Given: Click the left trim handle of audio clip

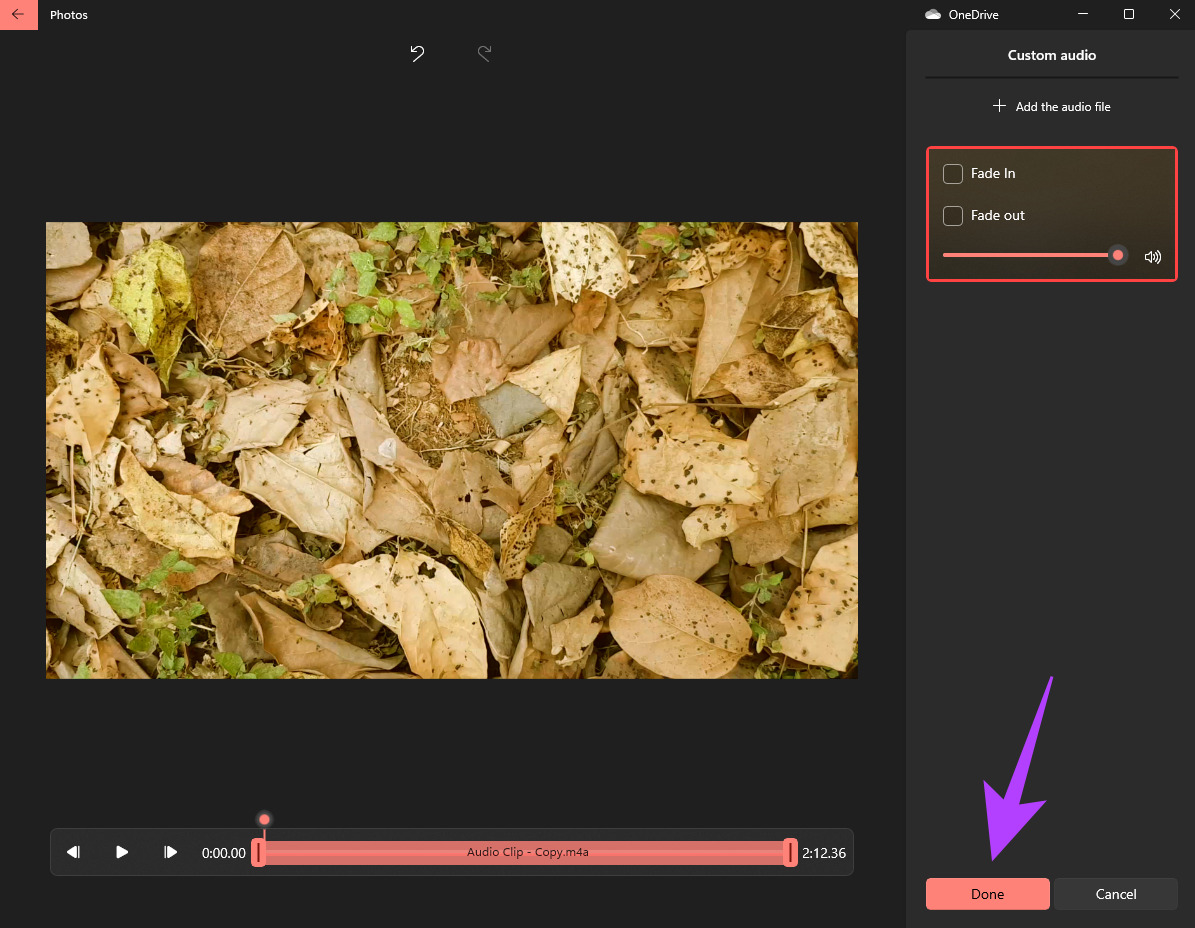Looking at the screenshot, I should pyautogui.click(x=258, y=852).
